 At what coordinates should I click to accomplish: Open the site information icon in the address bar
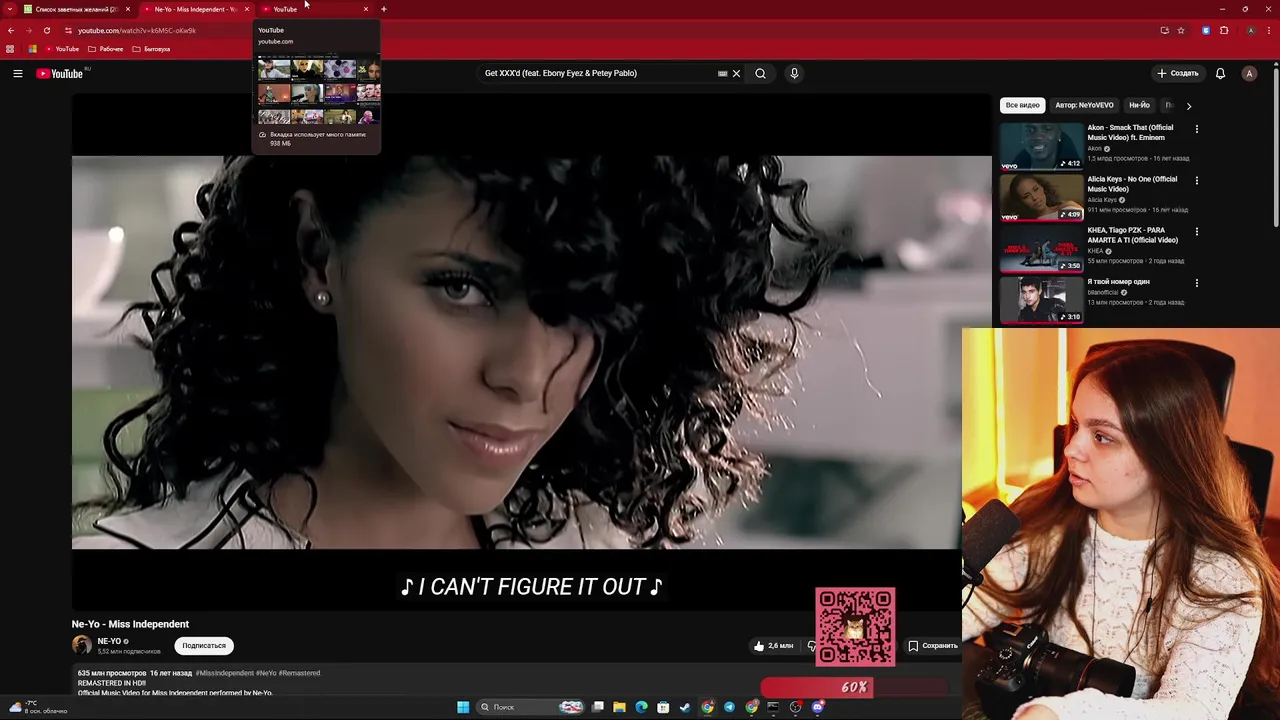[68, 30]
